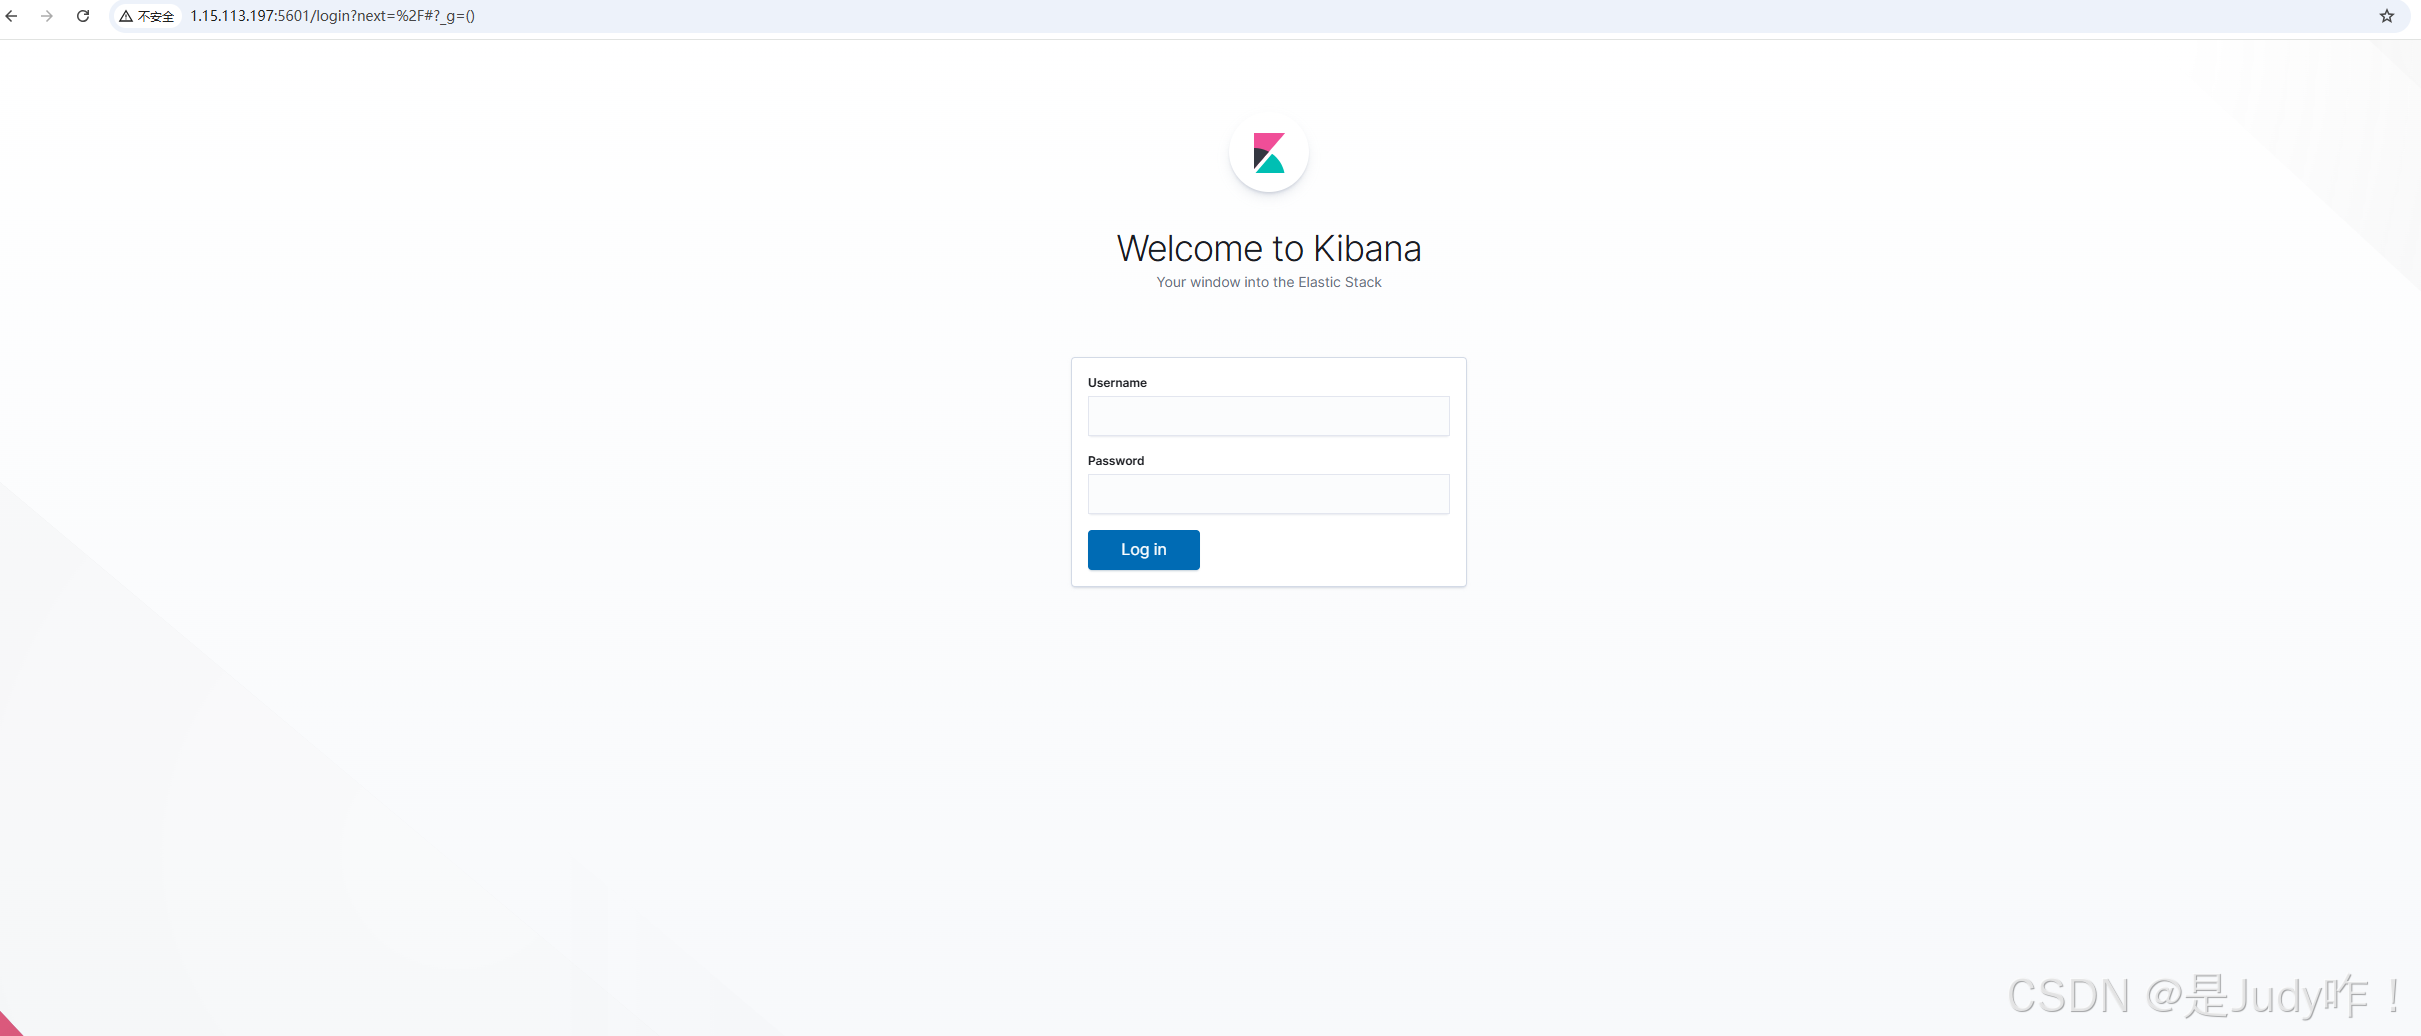Bookmark this page with the star icon

(x=2387, y=16)
